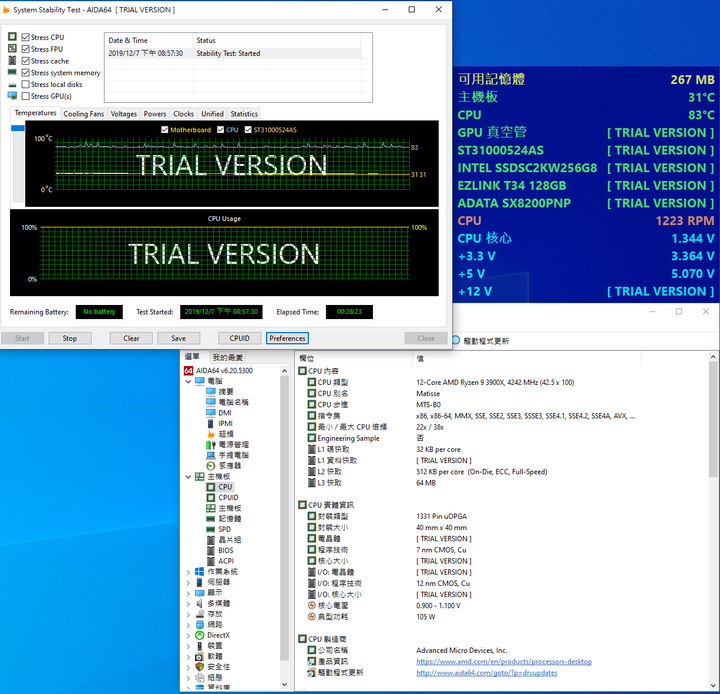Image resolution: width=720 pixels, height=694 pixels.
Task: Click the 安全性 shield icon
Action: [199, 666]
